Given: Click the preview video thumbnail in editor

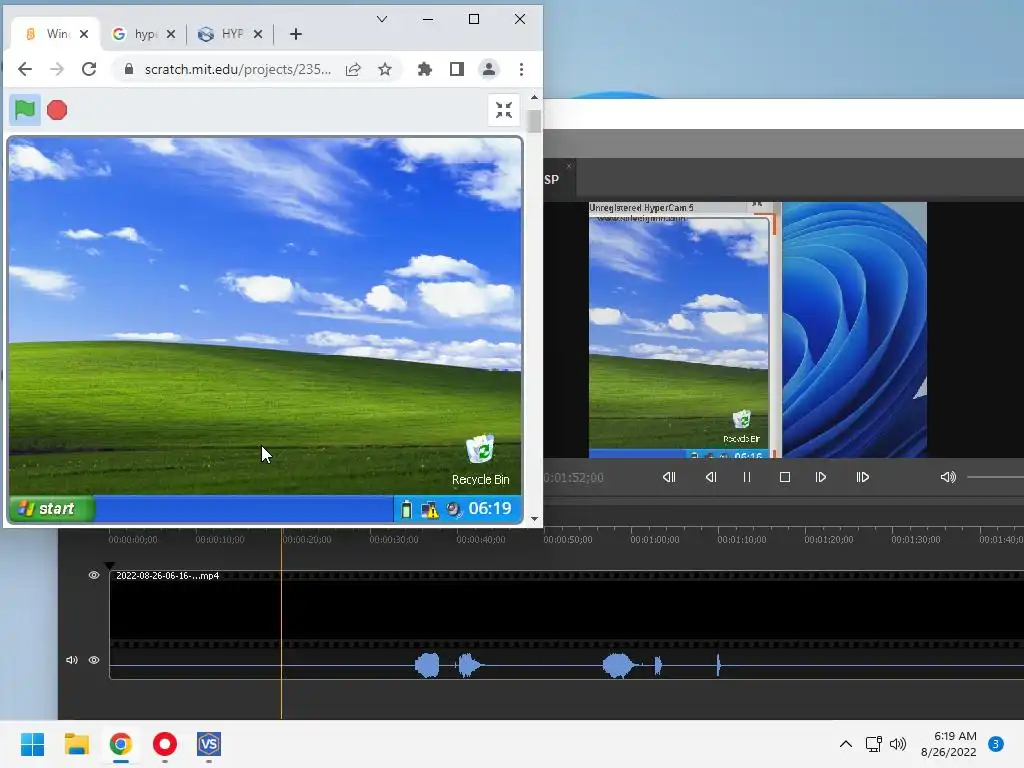Looking at the screenshot, I should [758, 330].
